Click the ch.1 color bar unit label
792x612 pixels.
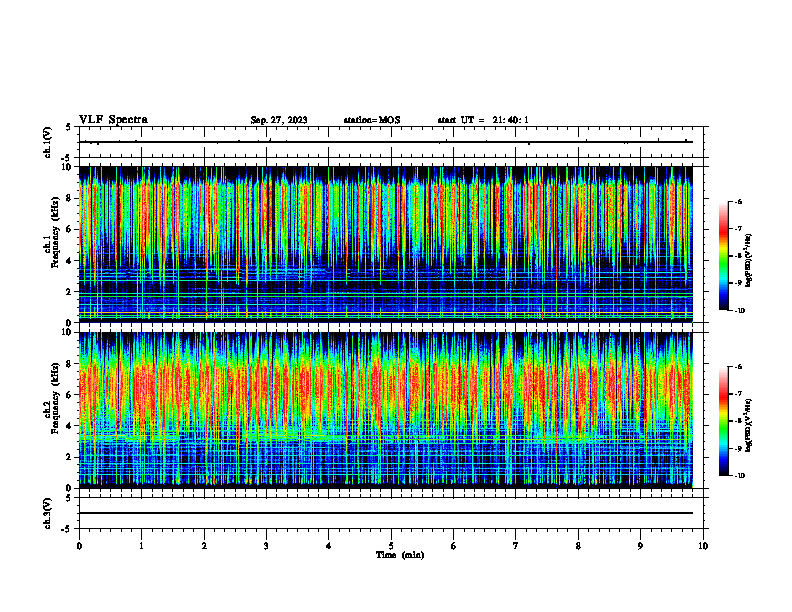[x=749, y=261]
